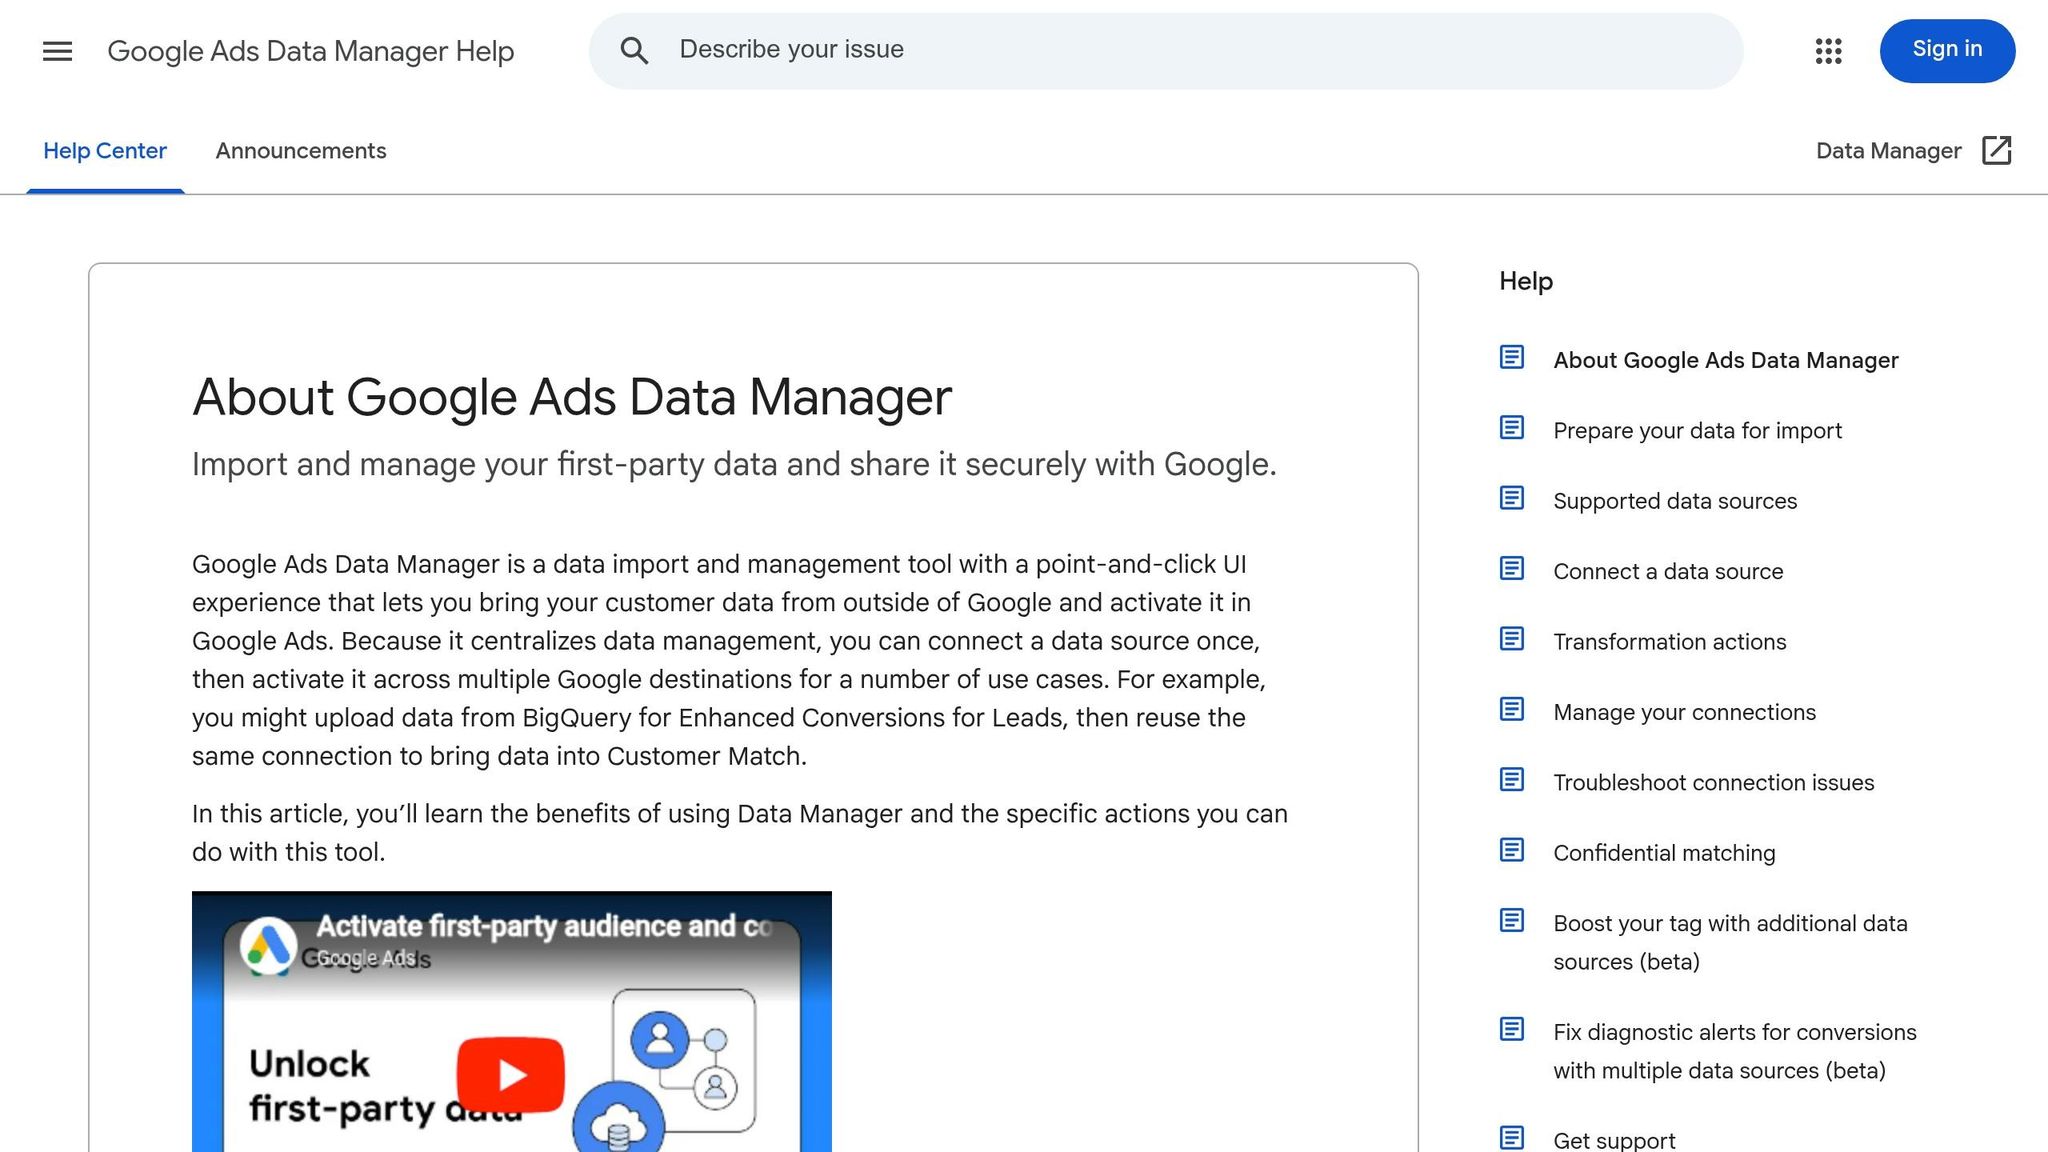Image resolution: width=2048 pixels, height=1152 pixels.
Task: Click the search magnifier icon
Action: tap(634, 50)
